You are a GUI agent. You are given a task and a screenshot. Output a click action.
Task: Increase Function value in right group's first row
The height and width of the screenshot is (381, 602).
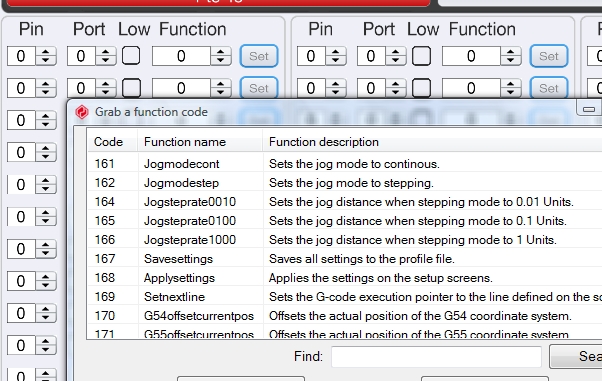coord(510,52)
